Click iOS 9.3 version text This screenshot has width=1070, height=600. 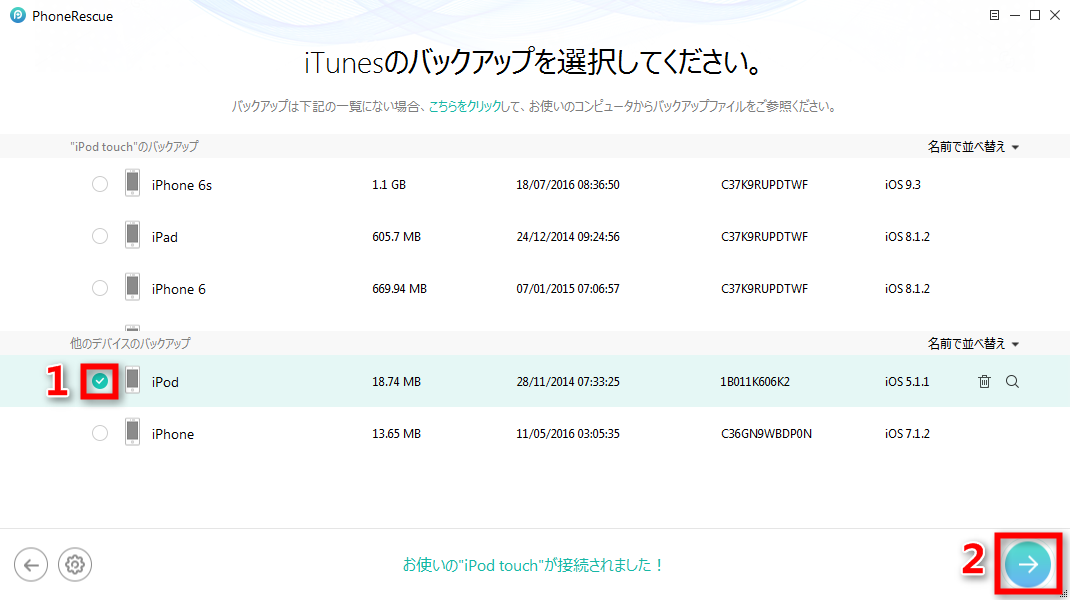(x=903, y=184)
